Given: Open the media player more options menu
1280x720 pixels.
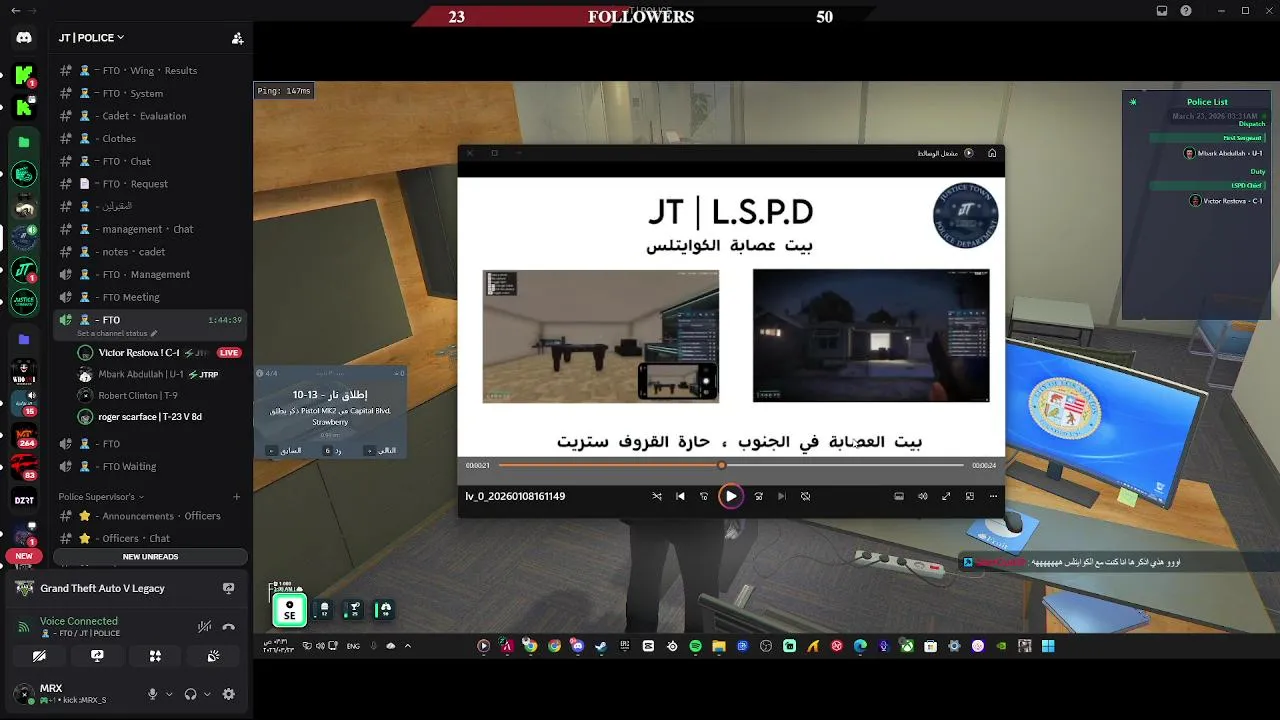Looking at the screenshot, I should coord(993,496).
